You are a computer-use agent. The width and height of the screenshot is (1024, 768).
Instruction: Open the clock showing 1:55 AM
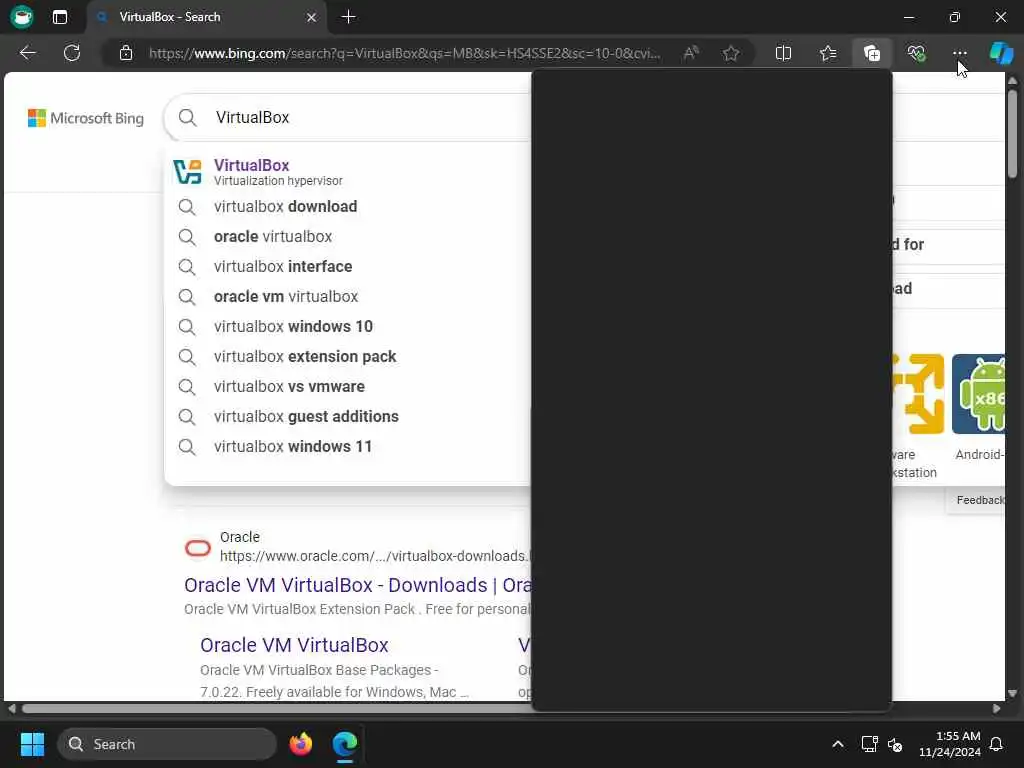pos(950,744)
